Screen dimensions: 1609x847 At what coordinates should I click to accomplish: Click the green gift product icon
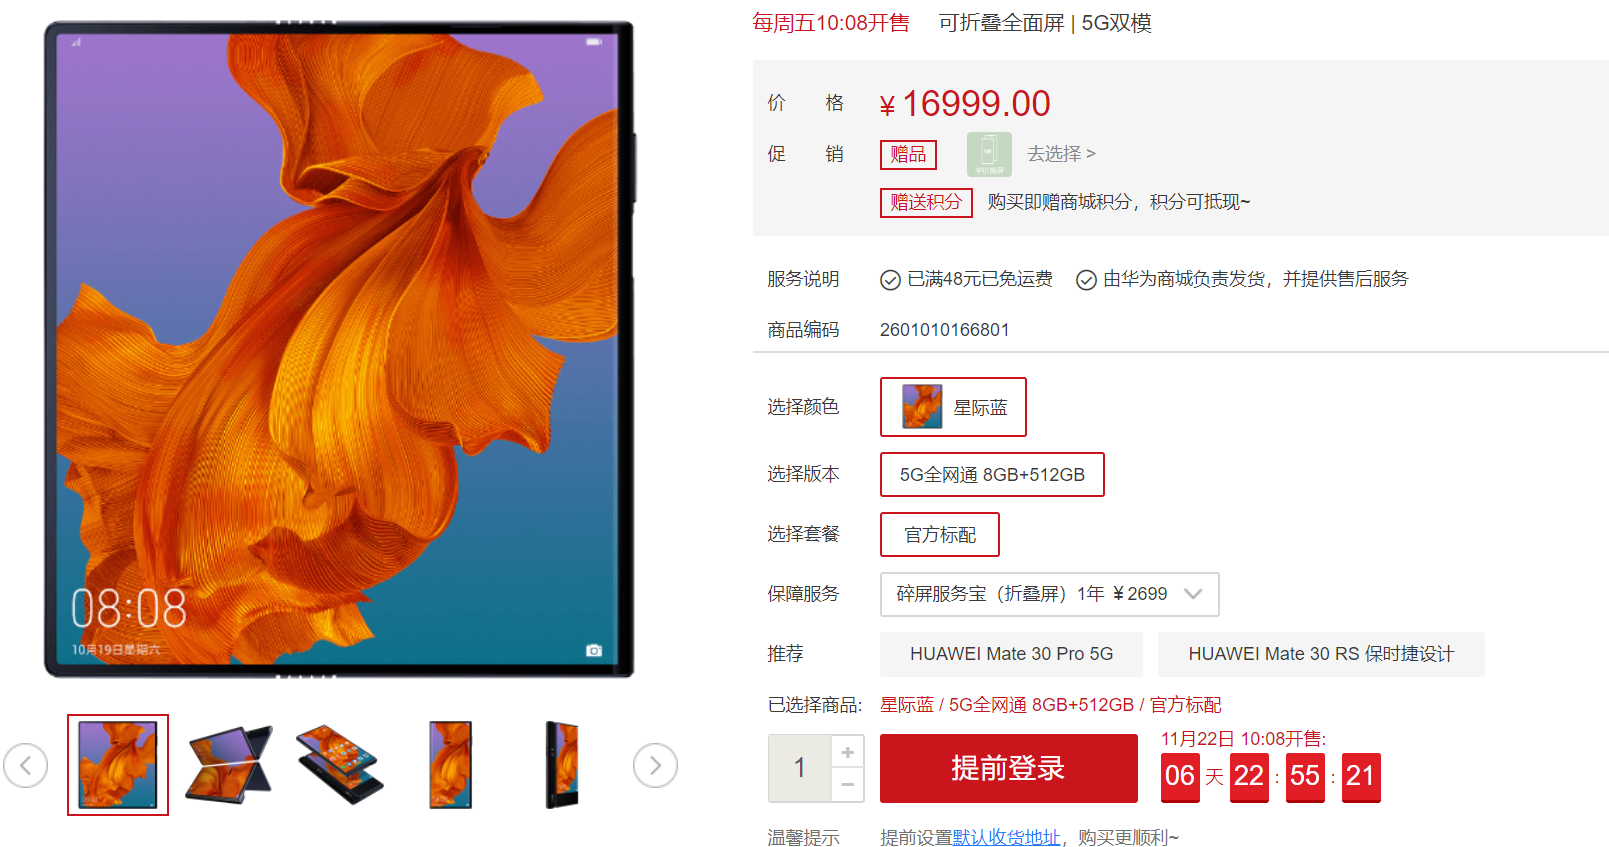[x=989, y=154]
